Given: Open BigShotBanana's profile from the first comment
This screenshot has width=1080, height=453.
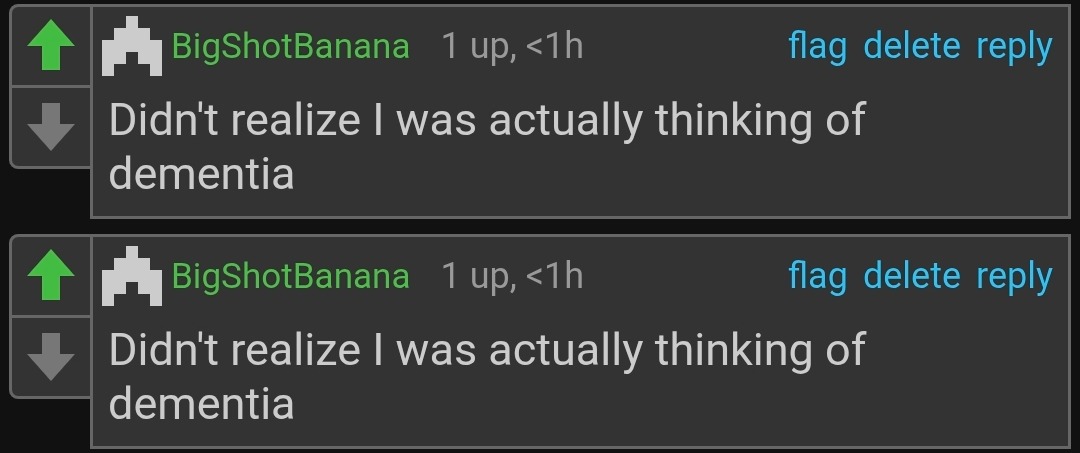Looking at the screenshot, I should pyautogui.click(x=291, y=47).
